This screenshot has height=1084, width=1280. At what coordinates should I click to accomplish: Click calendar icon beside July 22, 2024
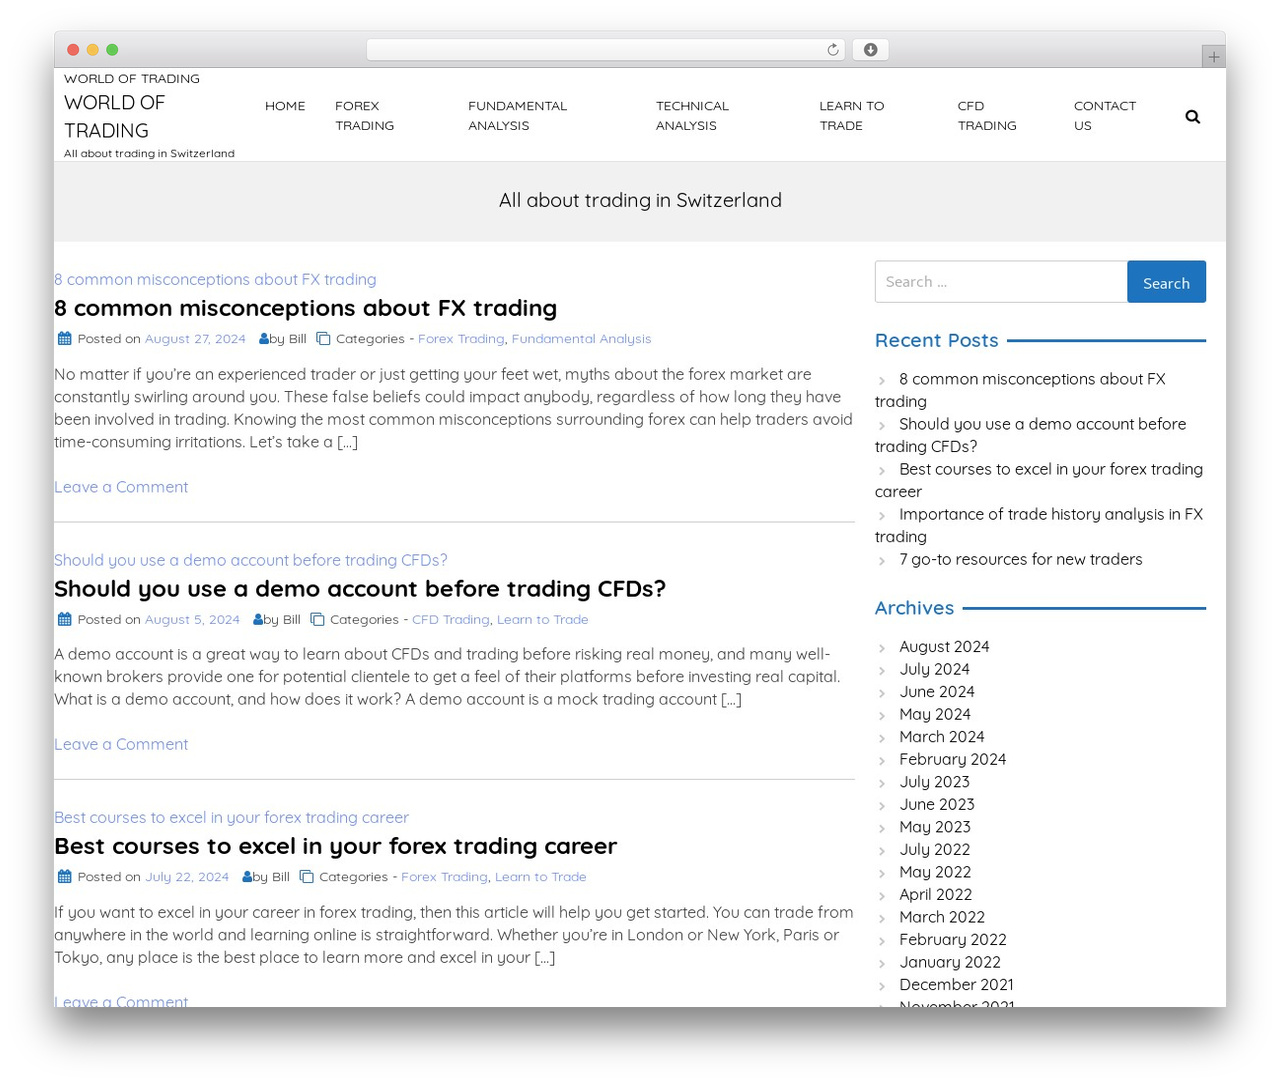(x=65, y=877)
